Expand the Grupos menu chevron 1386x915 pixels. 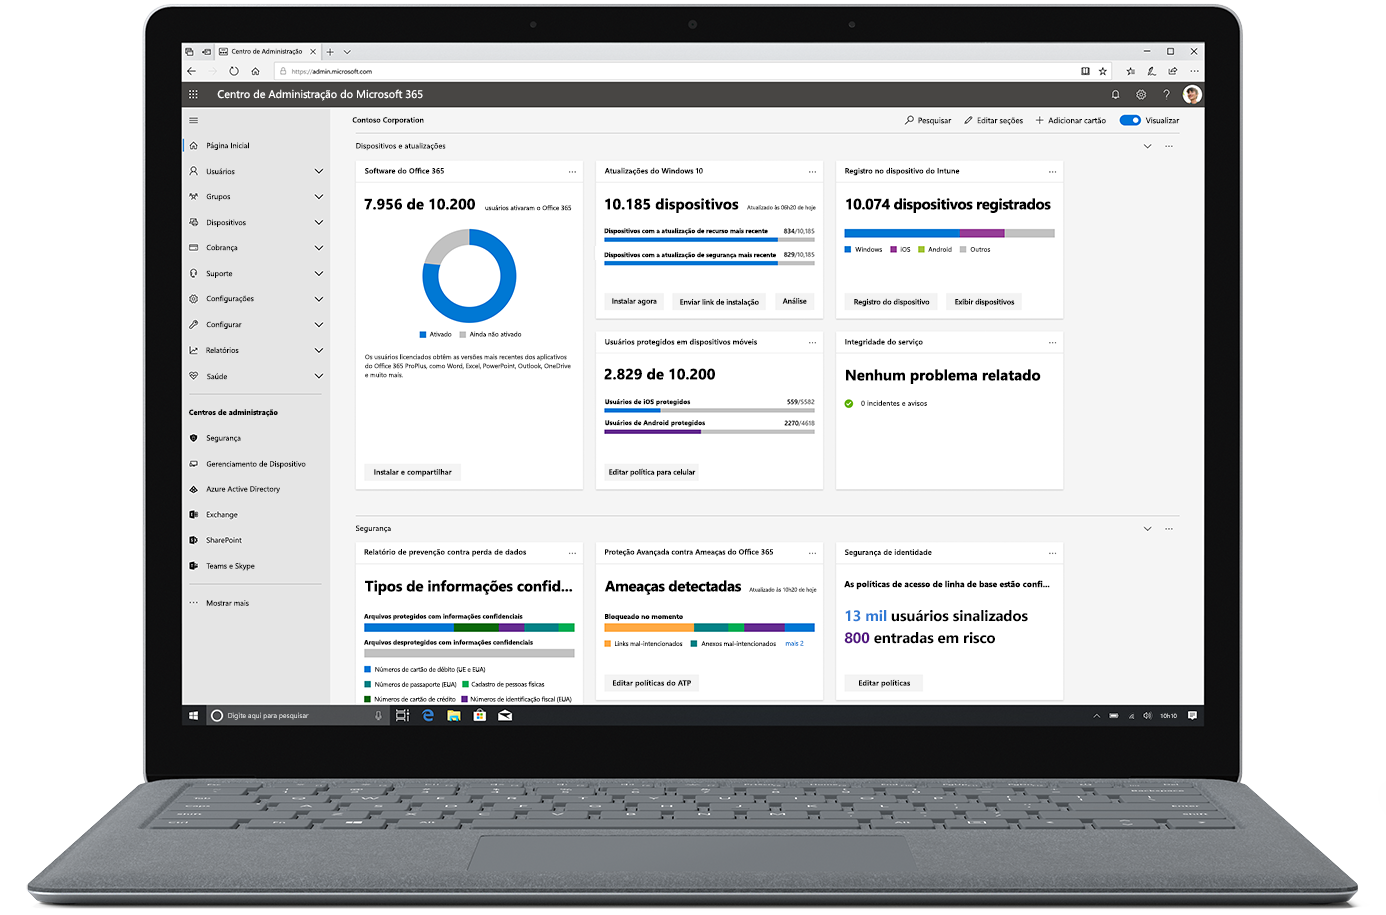click(319, 197)
